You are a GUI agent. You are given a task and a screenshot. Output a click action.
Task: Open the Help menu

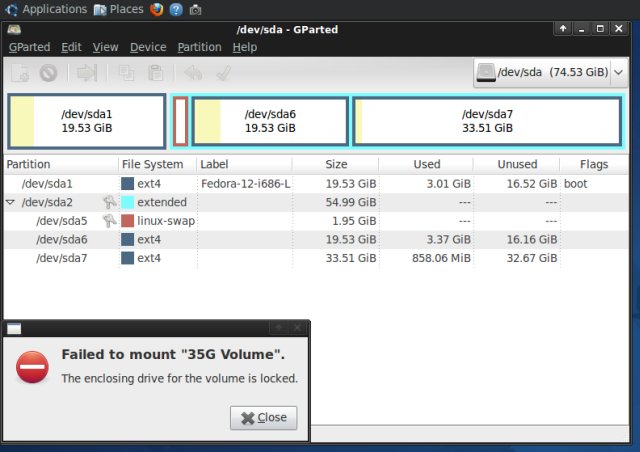click(x=245, y=47)
